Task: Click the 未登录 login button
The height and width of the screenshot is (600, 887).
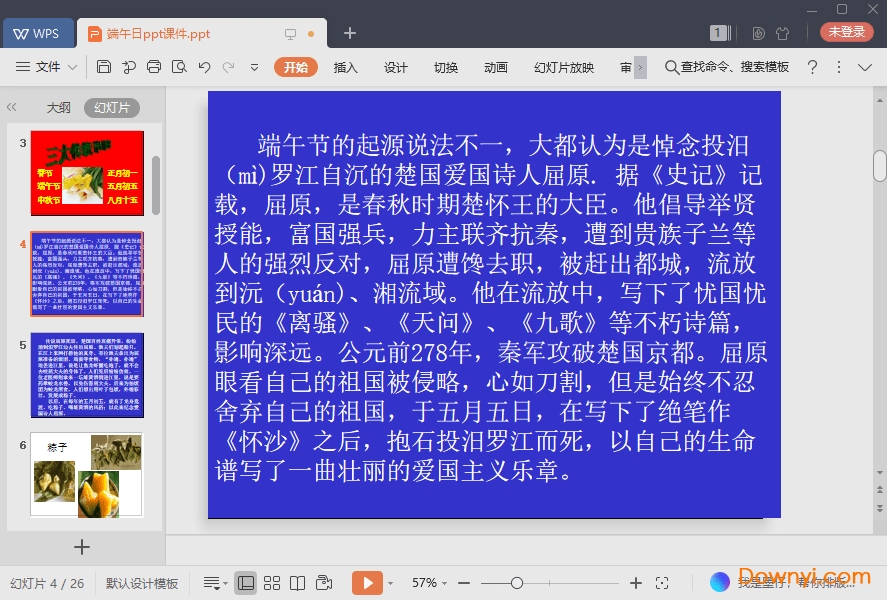Action: [846, 32]
